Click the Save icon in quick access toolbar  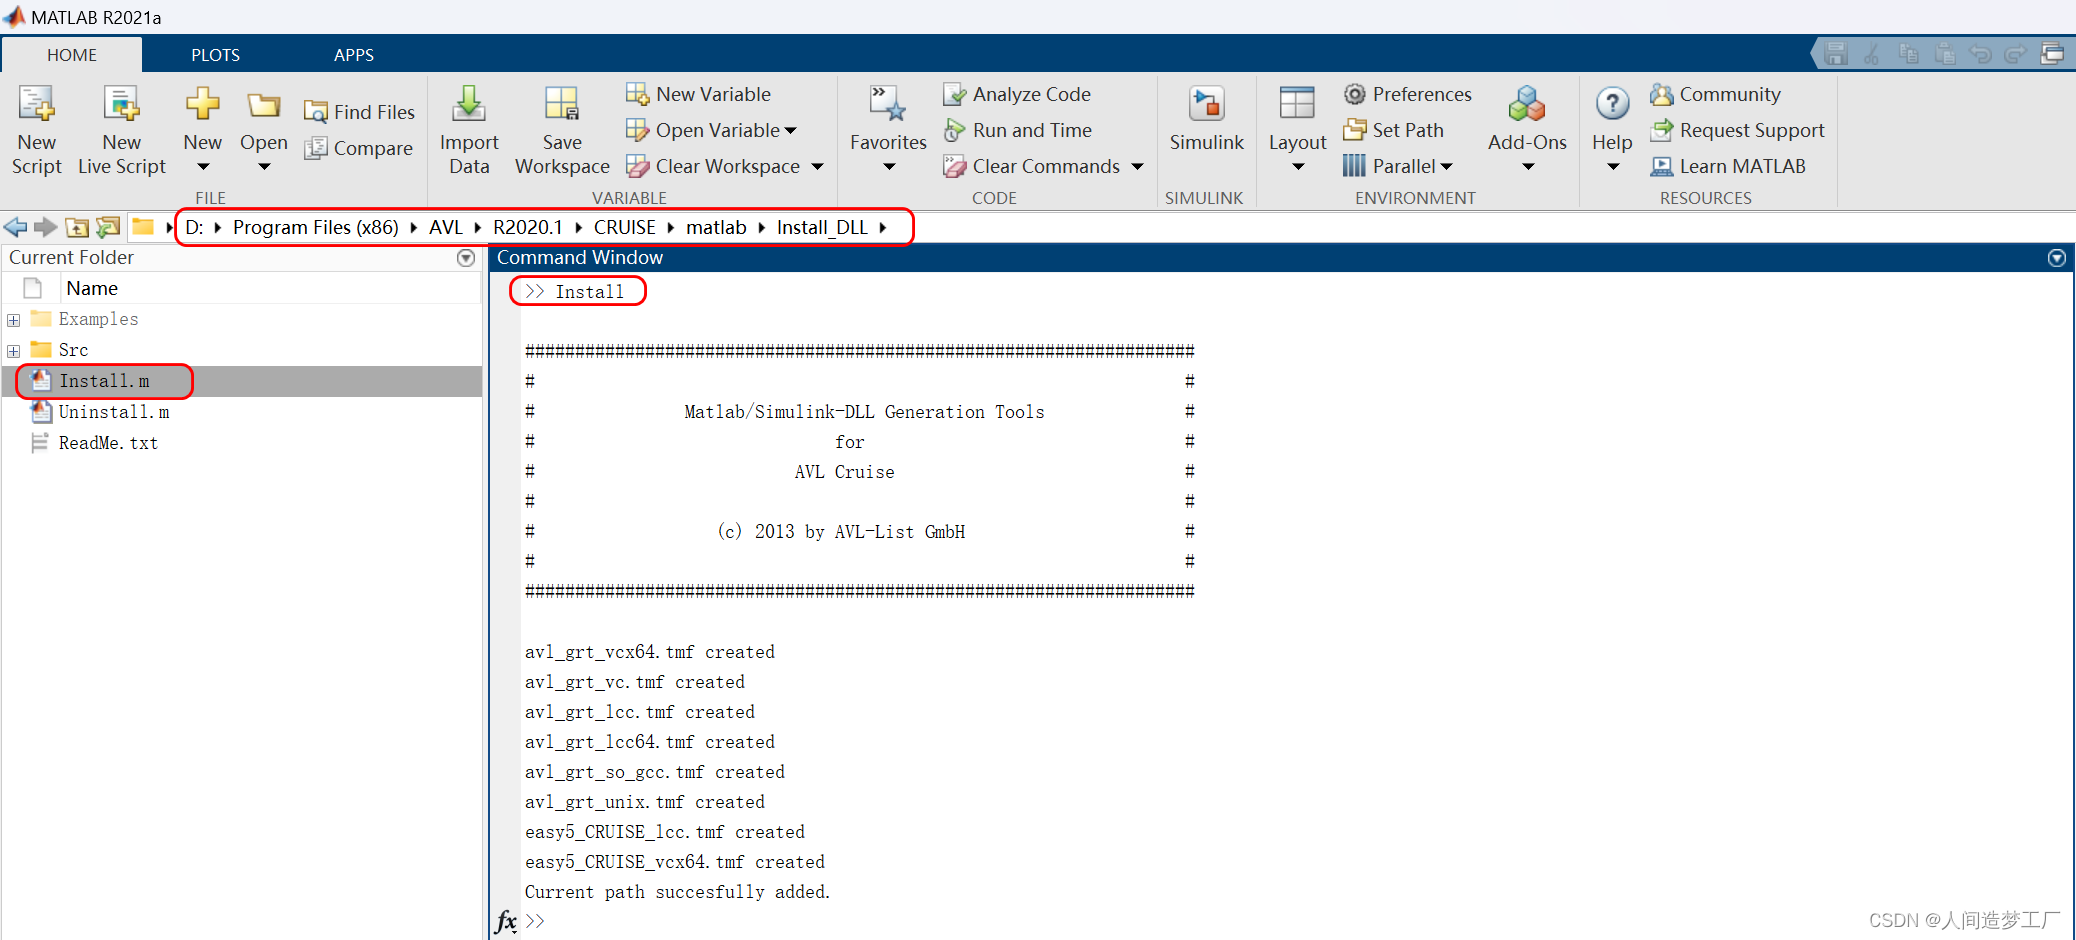pyautogui.click(x=1836, y=54)
